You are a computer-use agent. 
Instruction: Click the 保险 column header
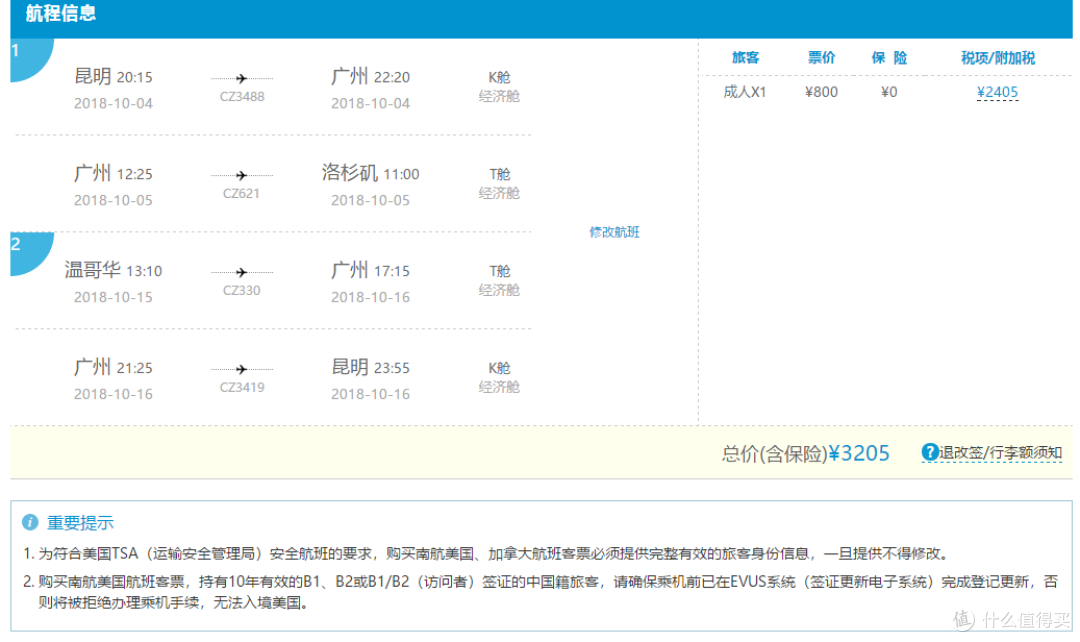[x=889, y=58]
